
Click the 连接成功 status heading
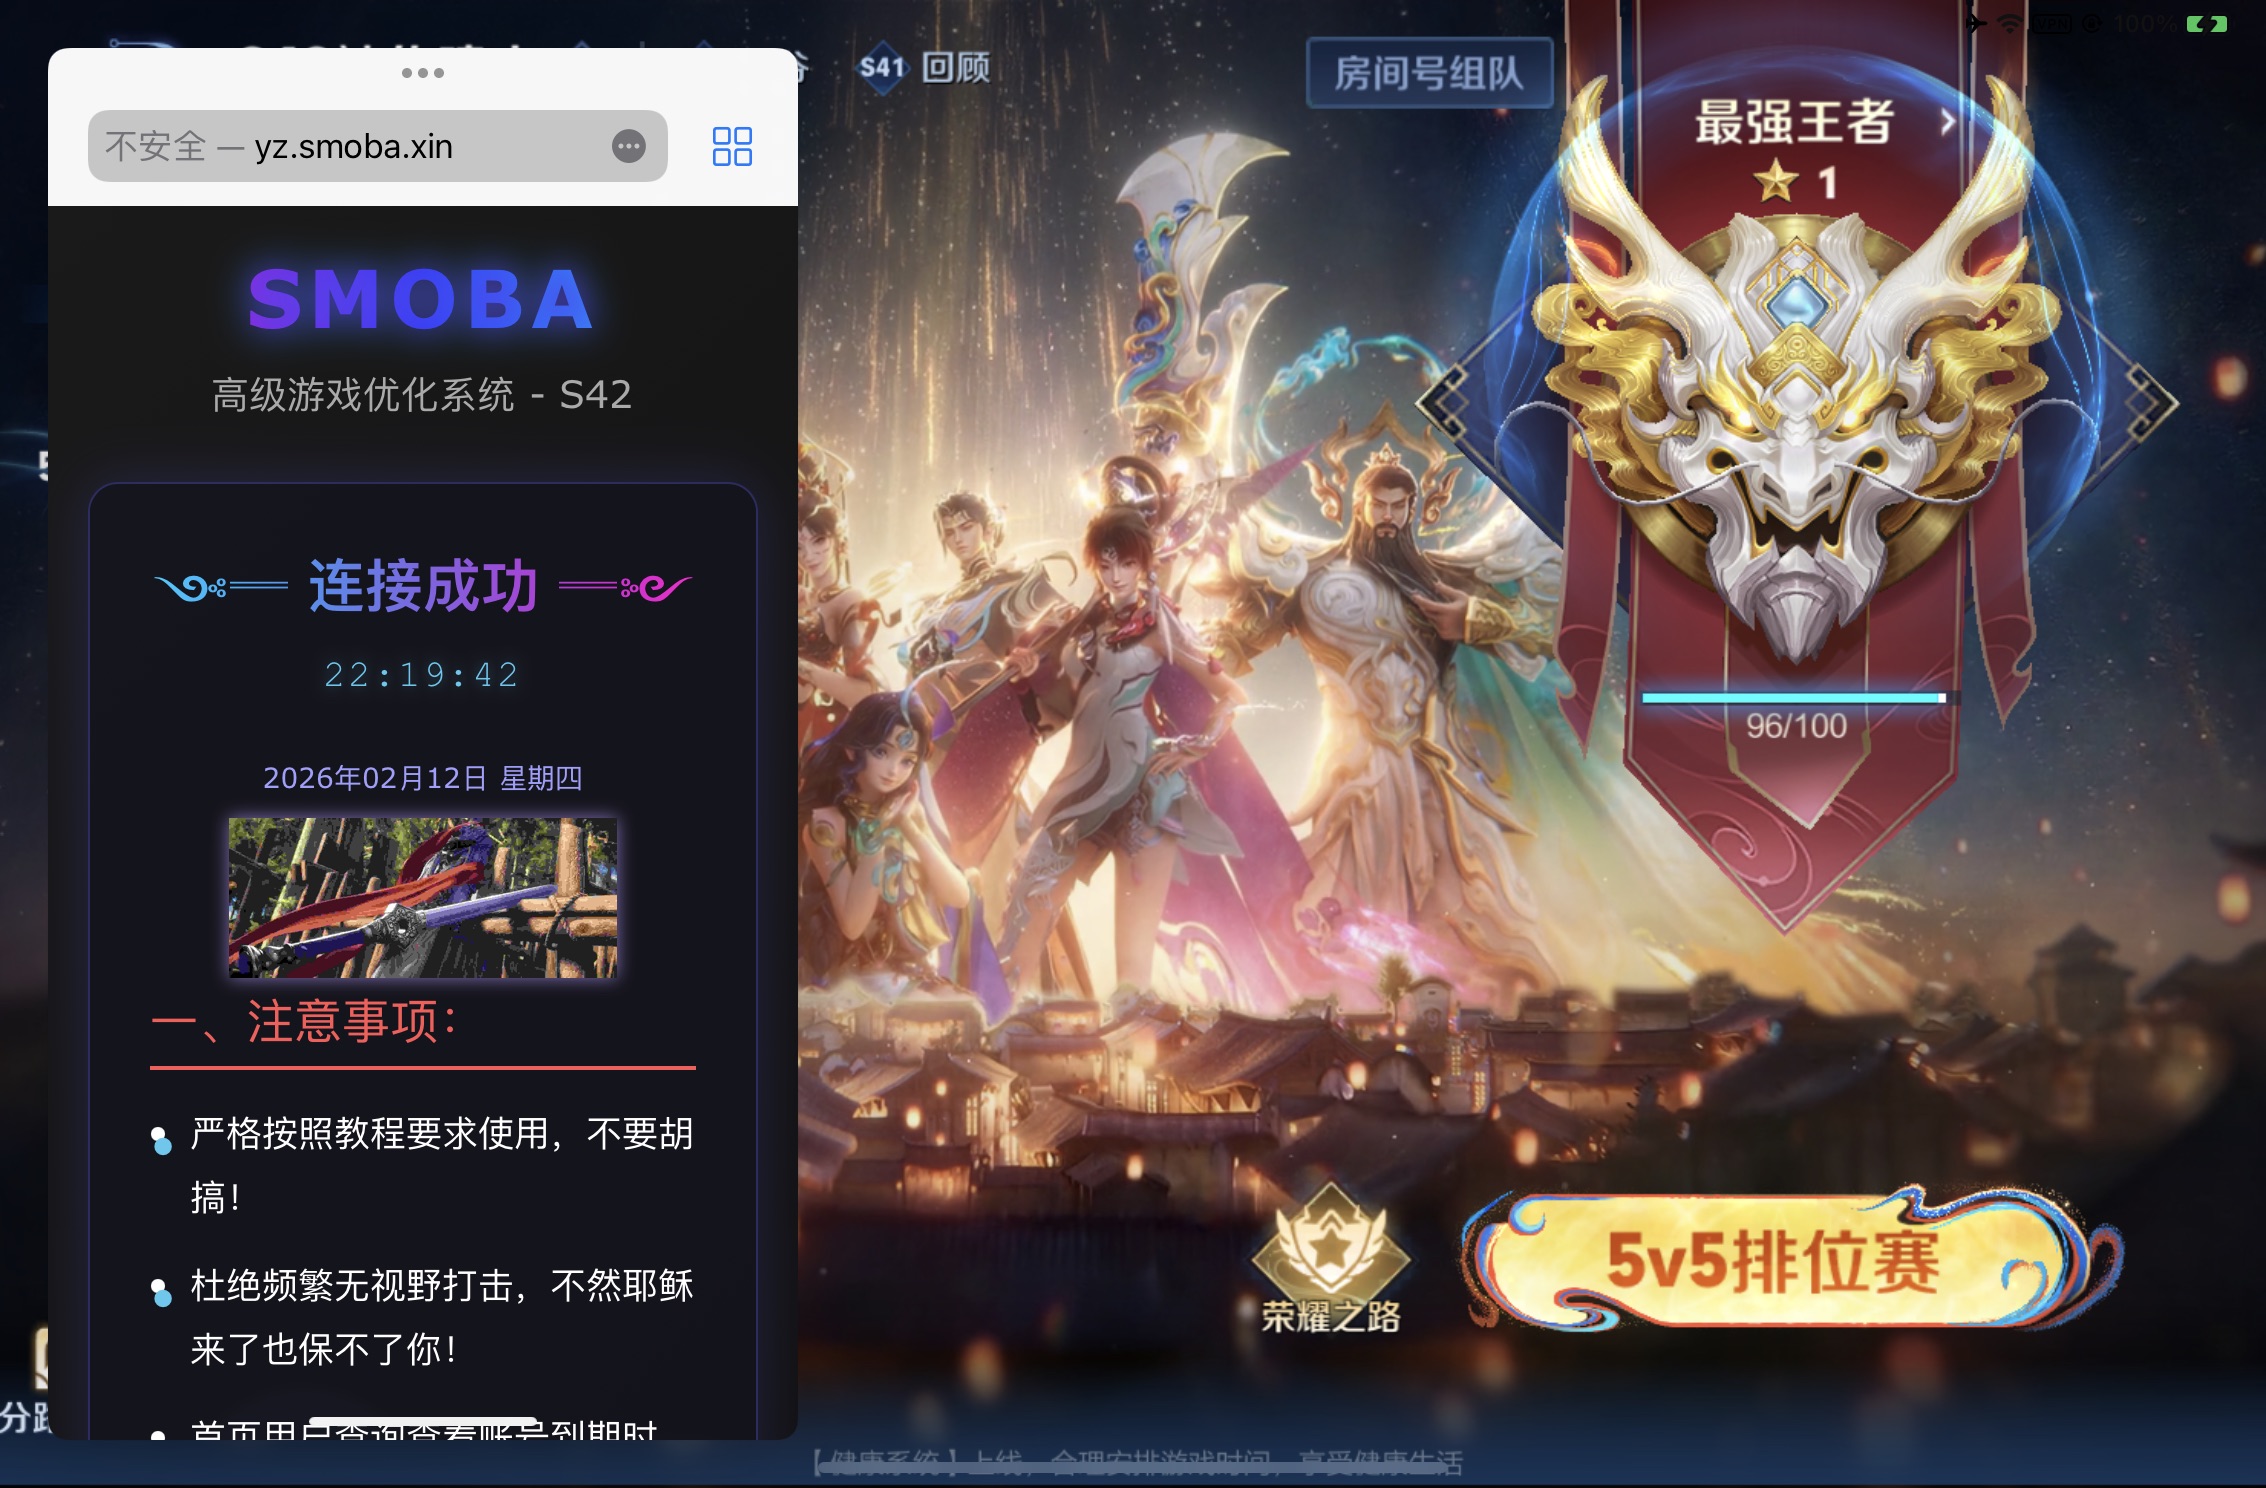pos(423,586)
